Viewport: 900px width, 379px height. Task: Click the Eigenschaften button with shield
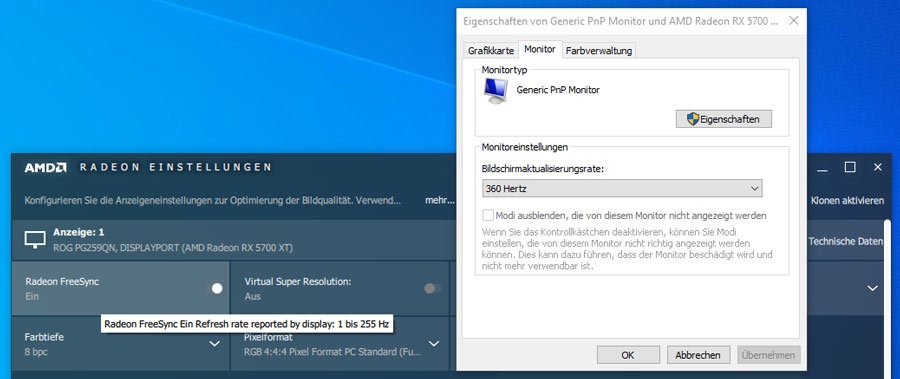723,119
